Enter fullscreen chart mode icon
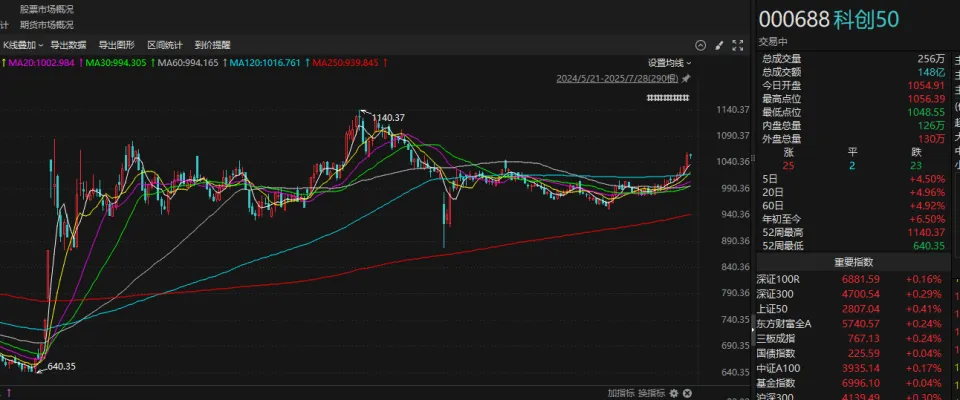This screenshot has width=960, height=400. click(x=738, y=45)
